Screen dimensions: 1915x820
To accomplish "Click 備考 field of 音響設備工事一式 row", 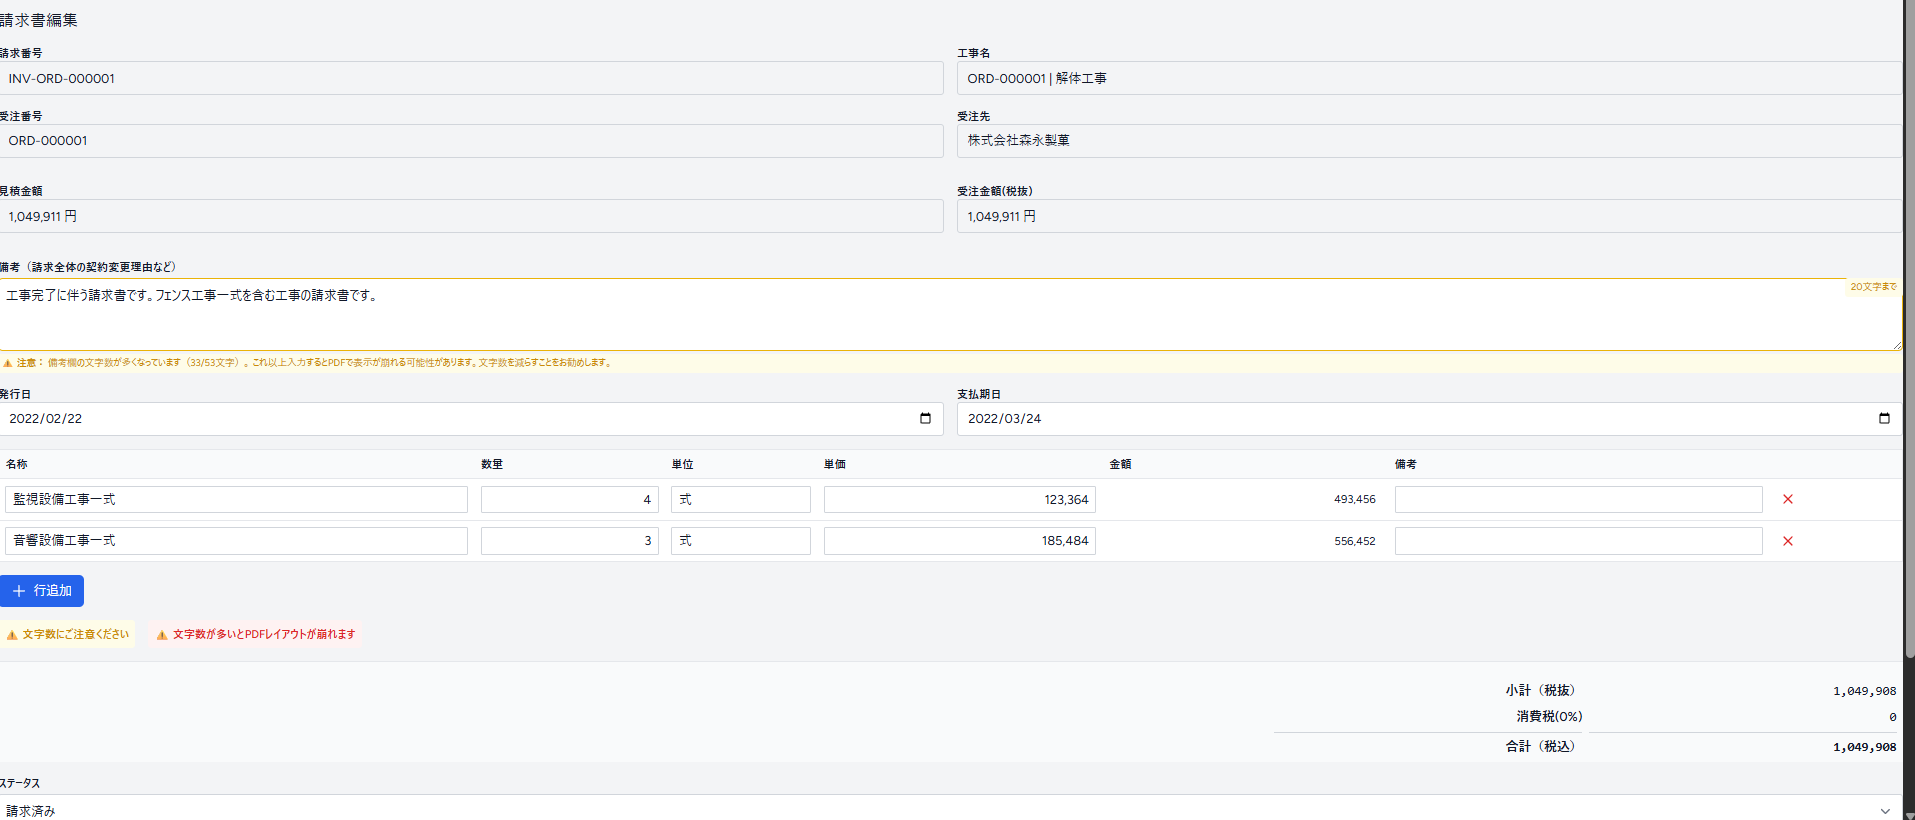I will [1579, 541].
